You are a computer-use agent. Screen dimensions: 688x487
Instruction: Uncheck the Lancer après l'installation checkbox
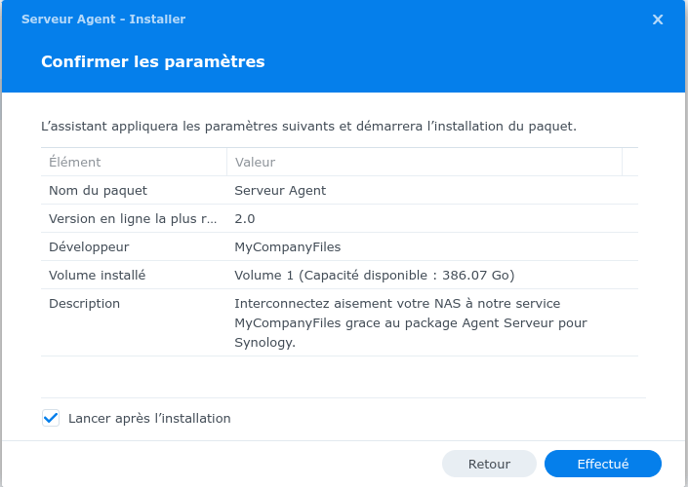point(51,418)
